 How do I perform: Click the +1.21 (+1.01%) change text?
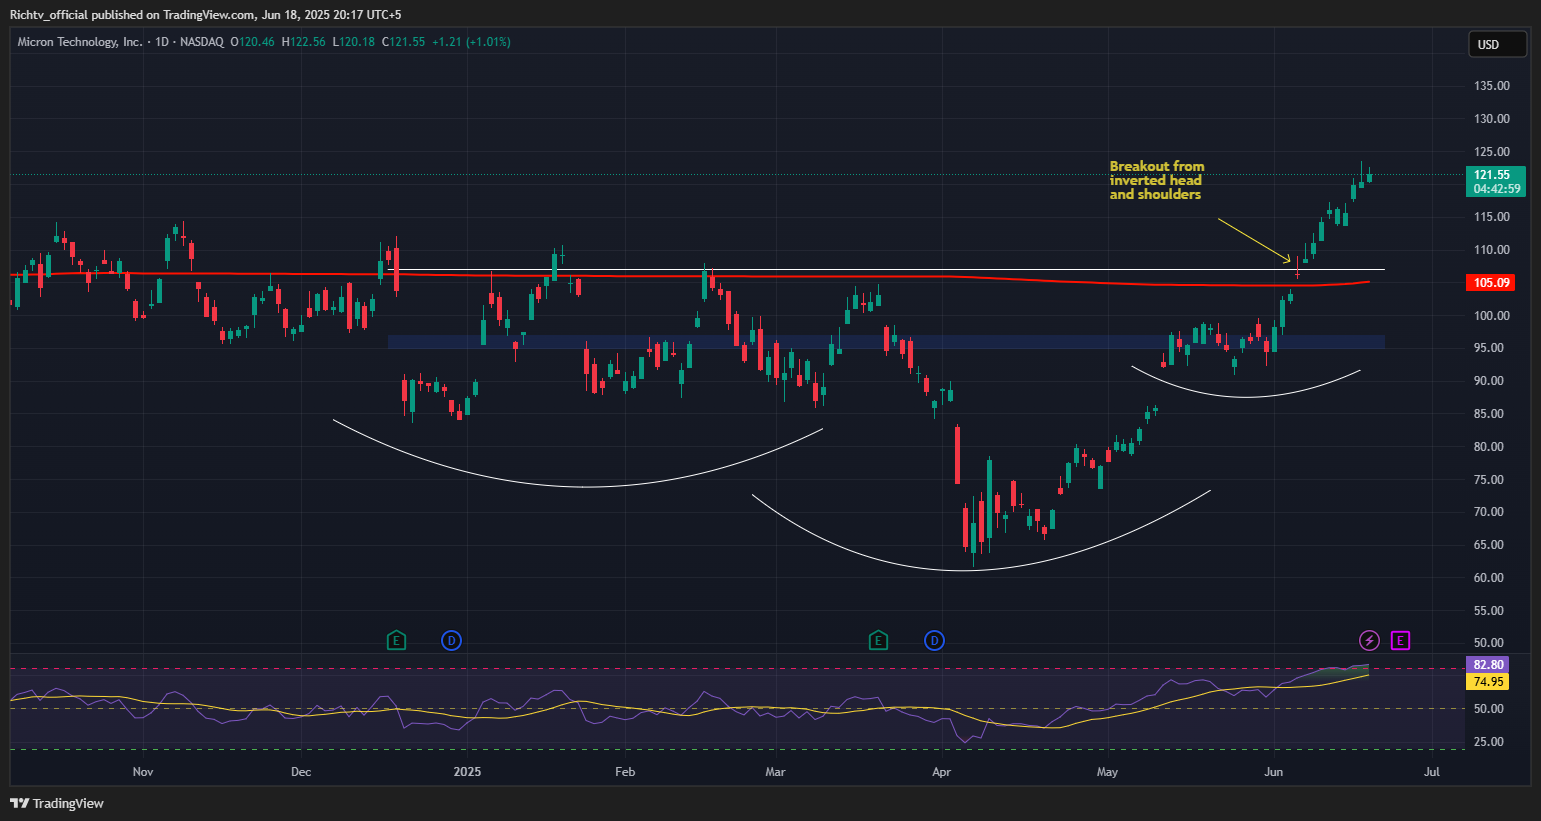471,42
